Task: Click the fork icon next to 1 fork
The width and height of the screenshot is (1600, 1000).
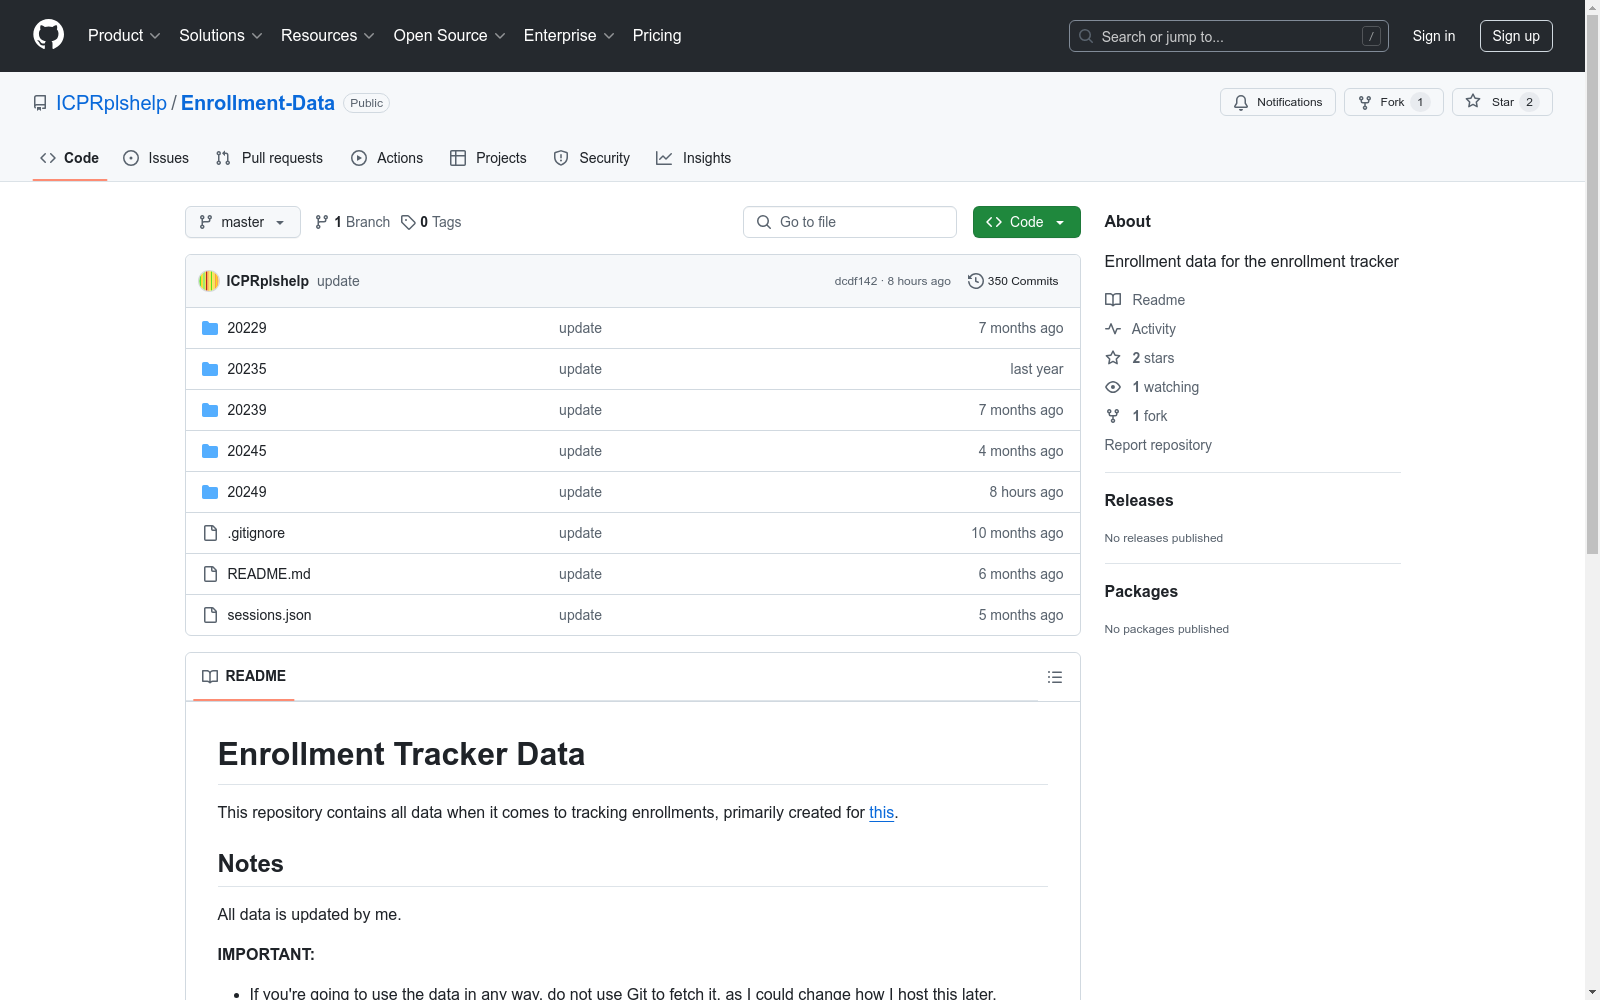Action: click(1113, 416)
